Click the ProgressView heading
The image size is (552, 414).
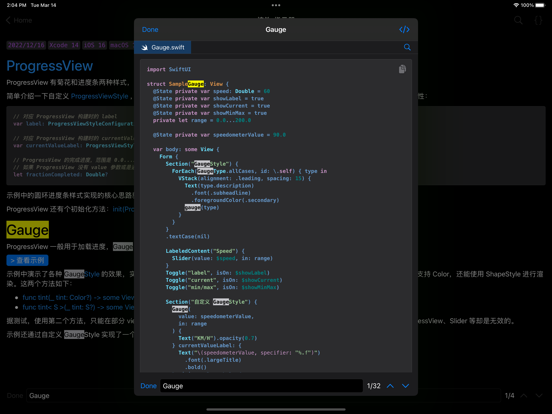pyautogui.click(x=50, y=66)
